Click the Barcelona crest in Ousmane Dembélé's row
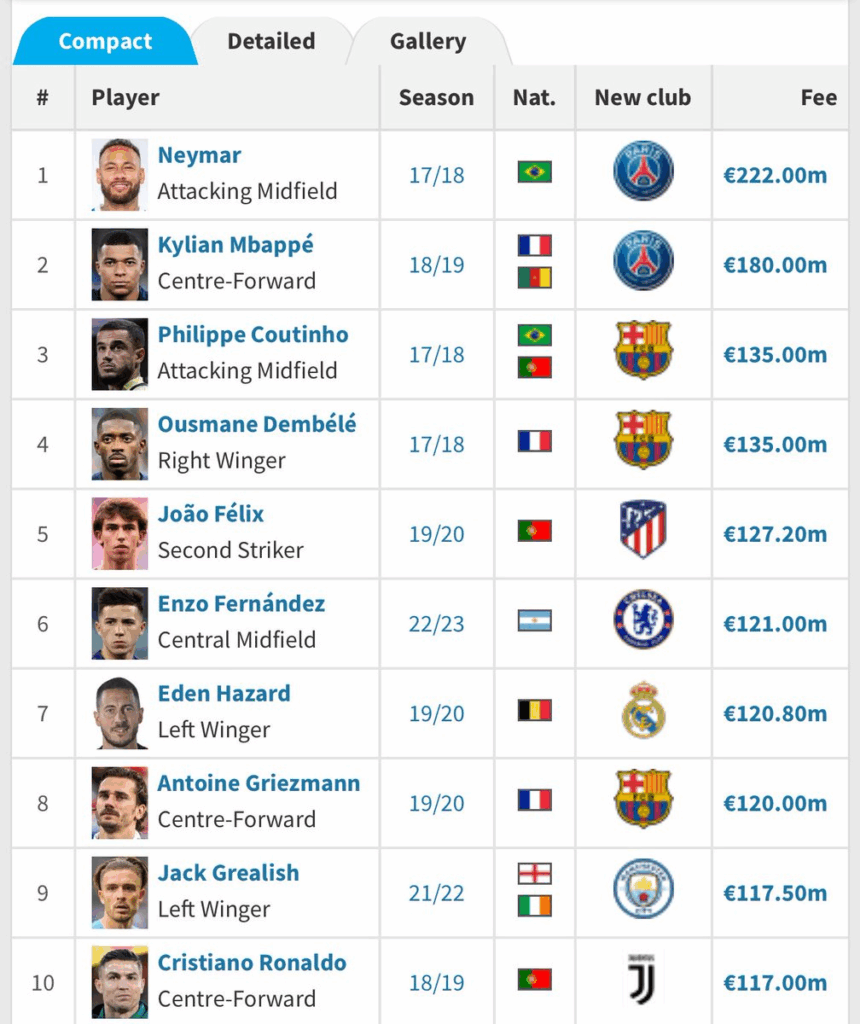 [643, 440]
